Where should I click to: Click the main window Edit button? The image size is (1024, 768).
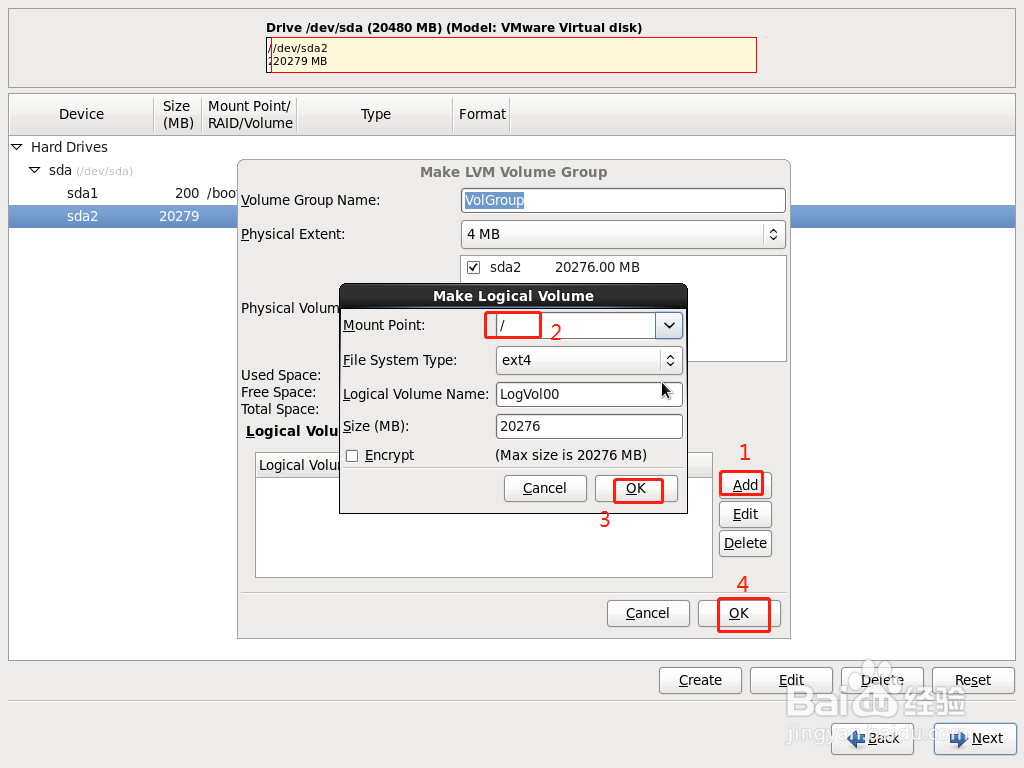click(x=792, y=680)
